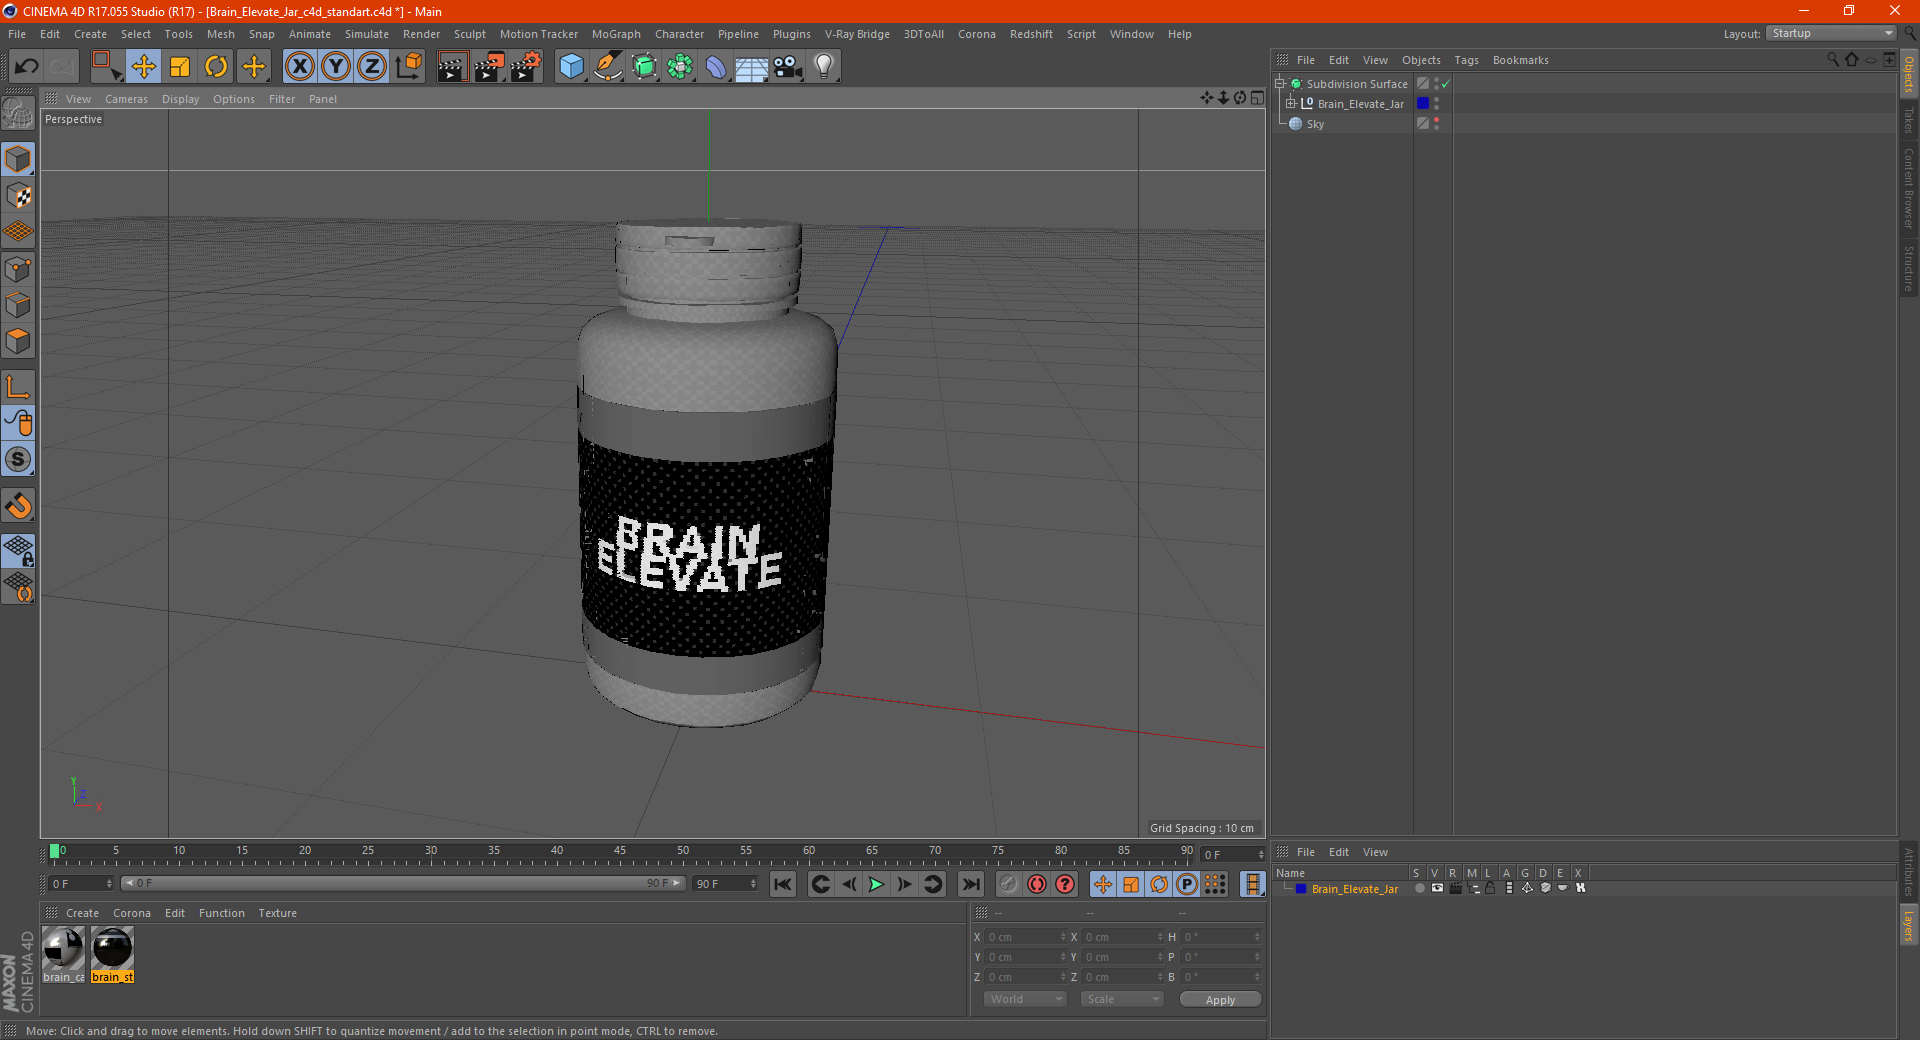Add a Subdivision Surface generator icon
1920x1040 pixels.
point(644,66)
